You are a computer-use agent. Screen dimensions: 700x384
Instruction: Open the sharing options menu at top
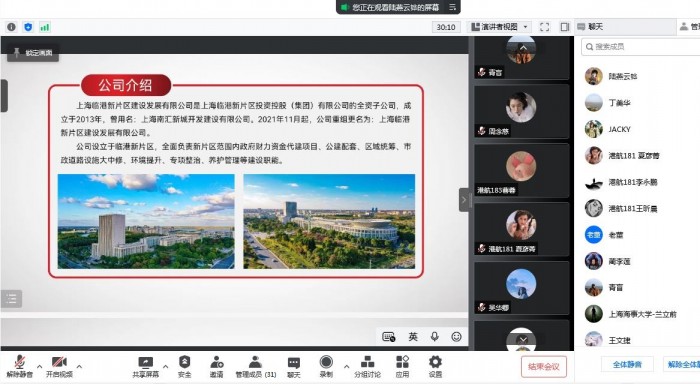point(452,7)
